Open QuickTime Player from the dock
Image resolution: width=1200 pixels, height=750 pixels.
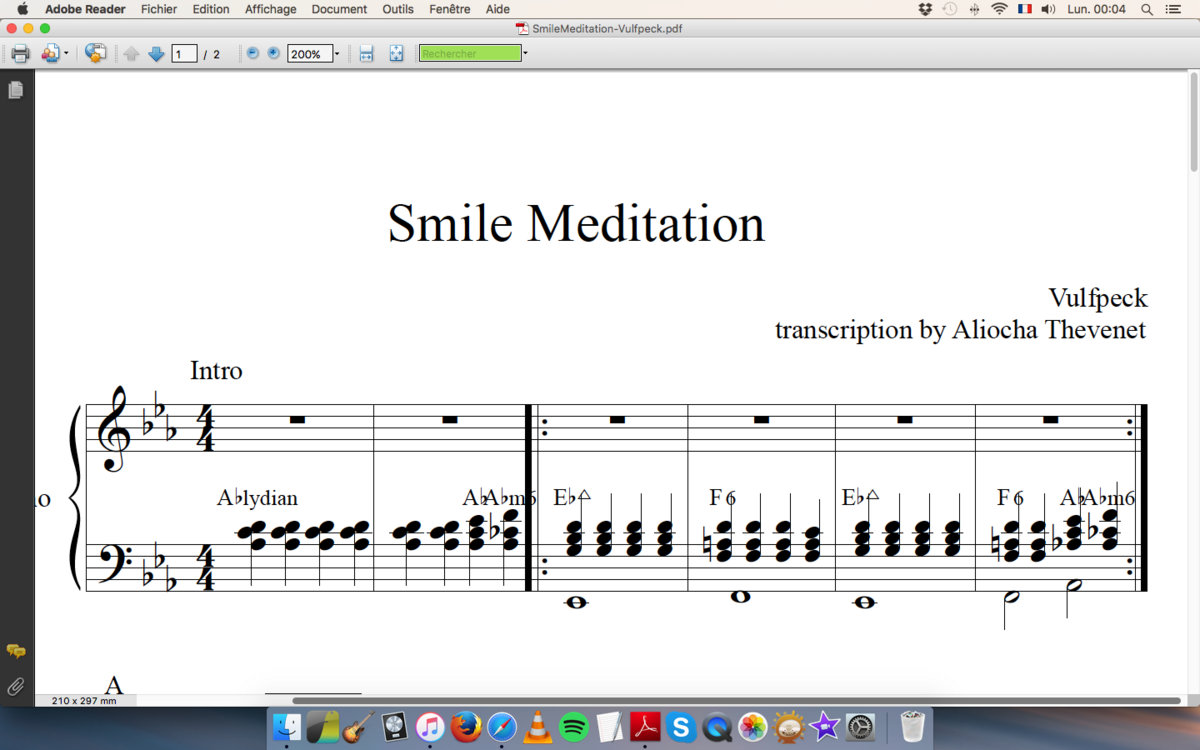[717, 727]
